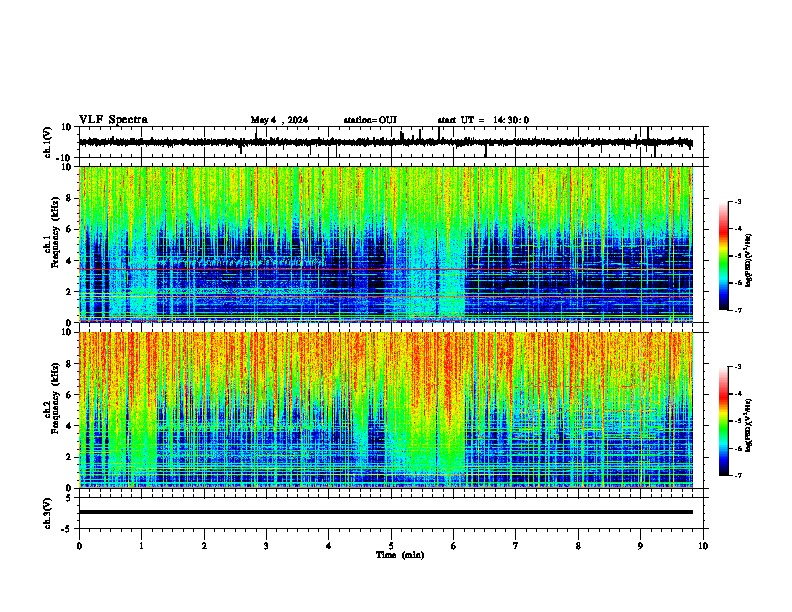Click the date label 'May 4, 2024'

coord(279,120)
